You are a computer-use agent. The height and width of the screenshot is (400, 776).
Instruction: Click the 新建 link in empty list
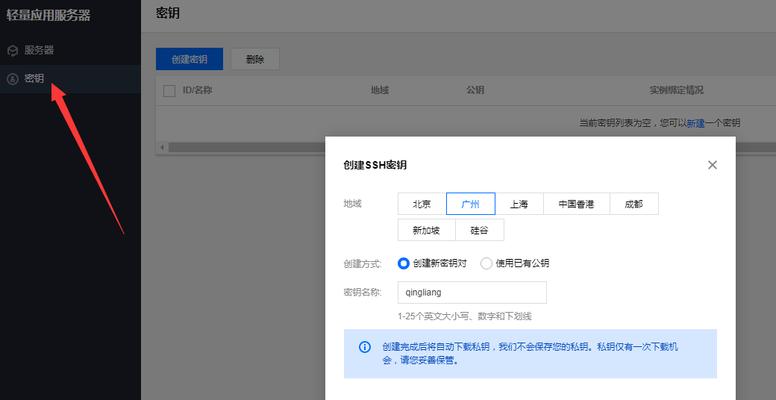[x=695, y=123]
